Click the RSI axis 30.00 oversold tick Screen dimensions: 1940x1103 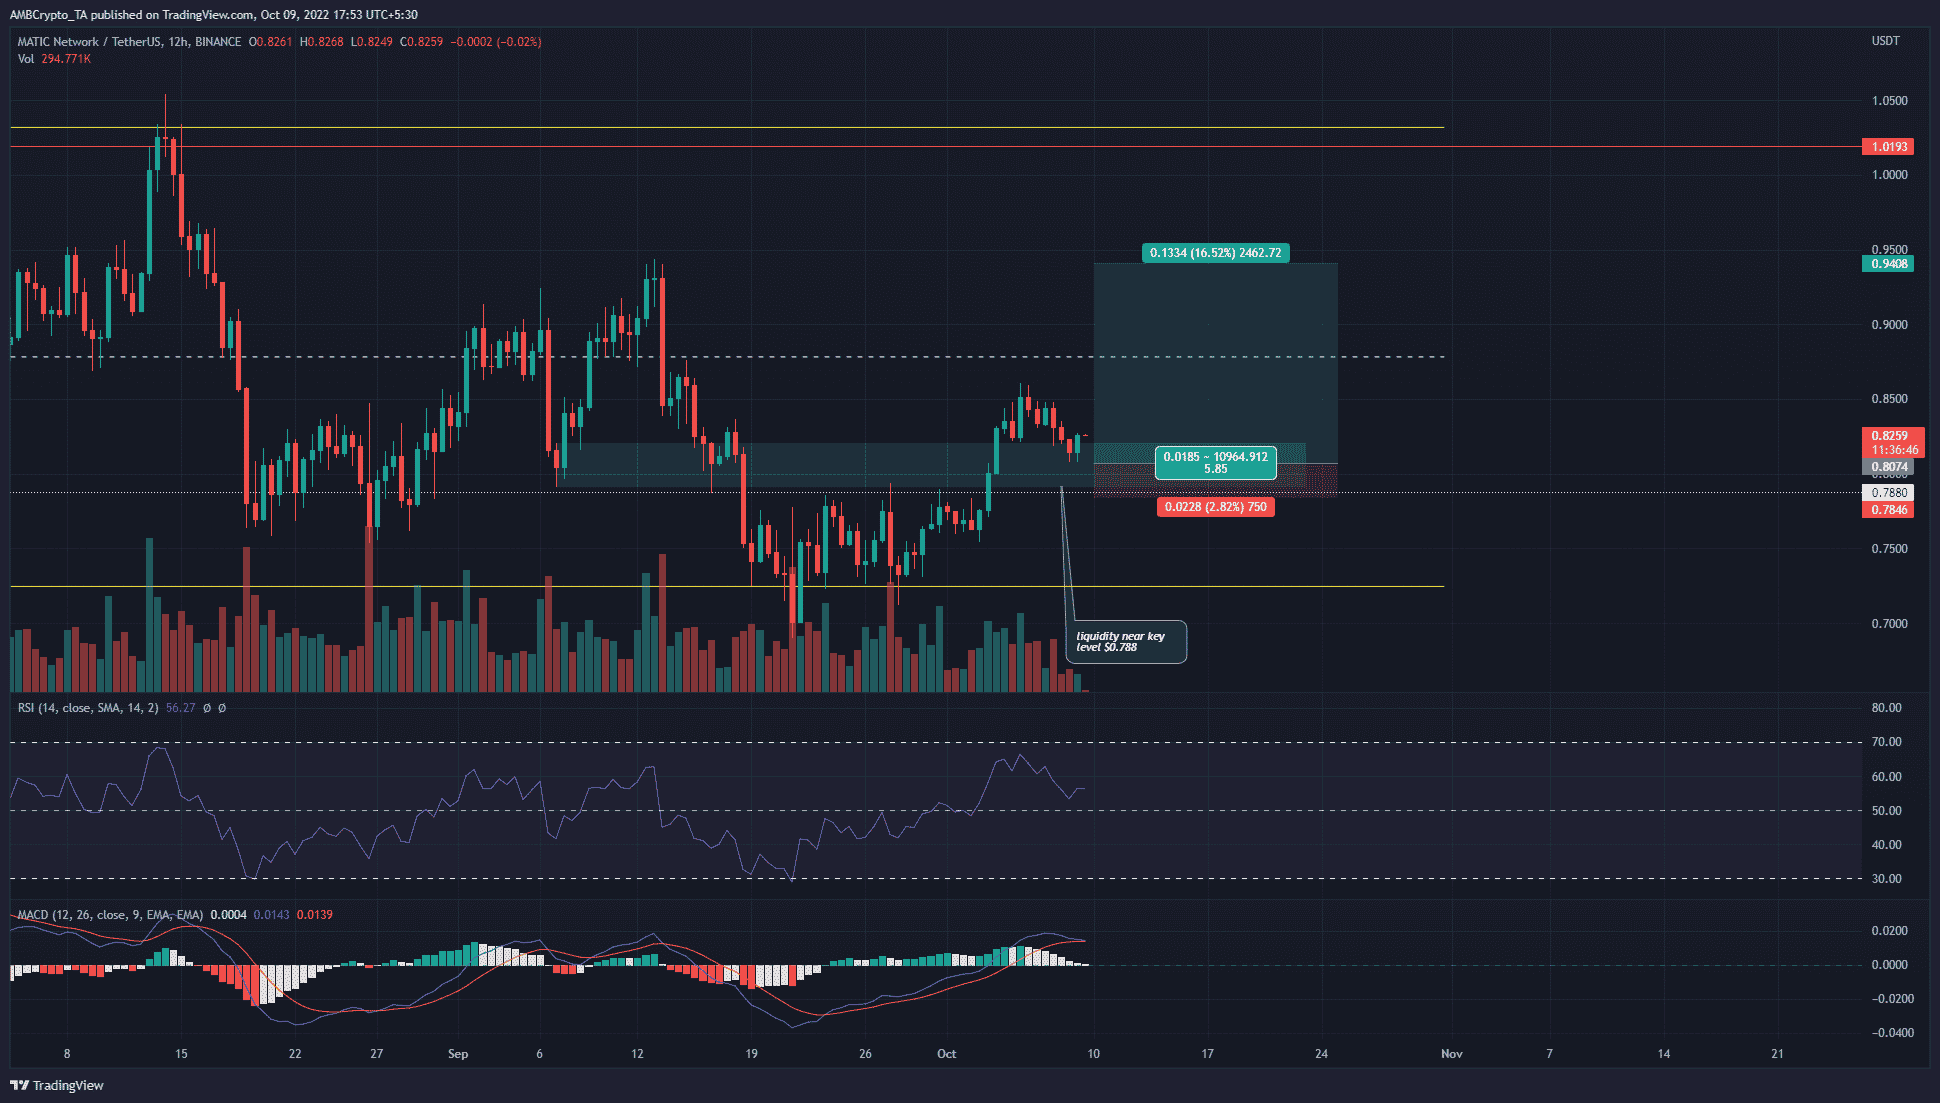coord(1886,879)
